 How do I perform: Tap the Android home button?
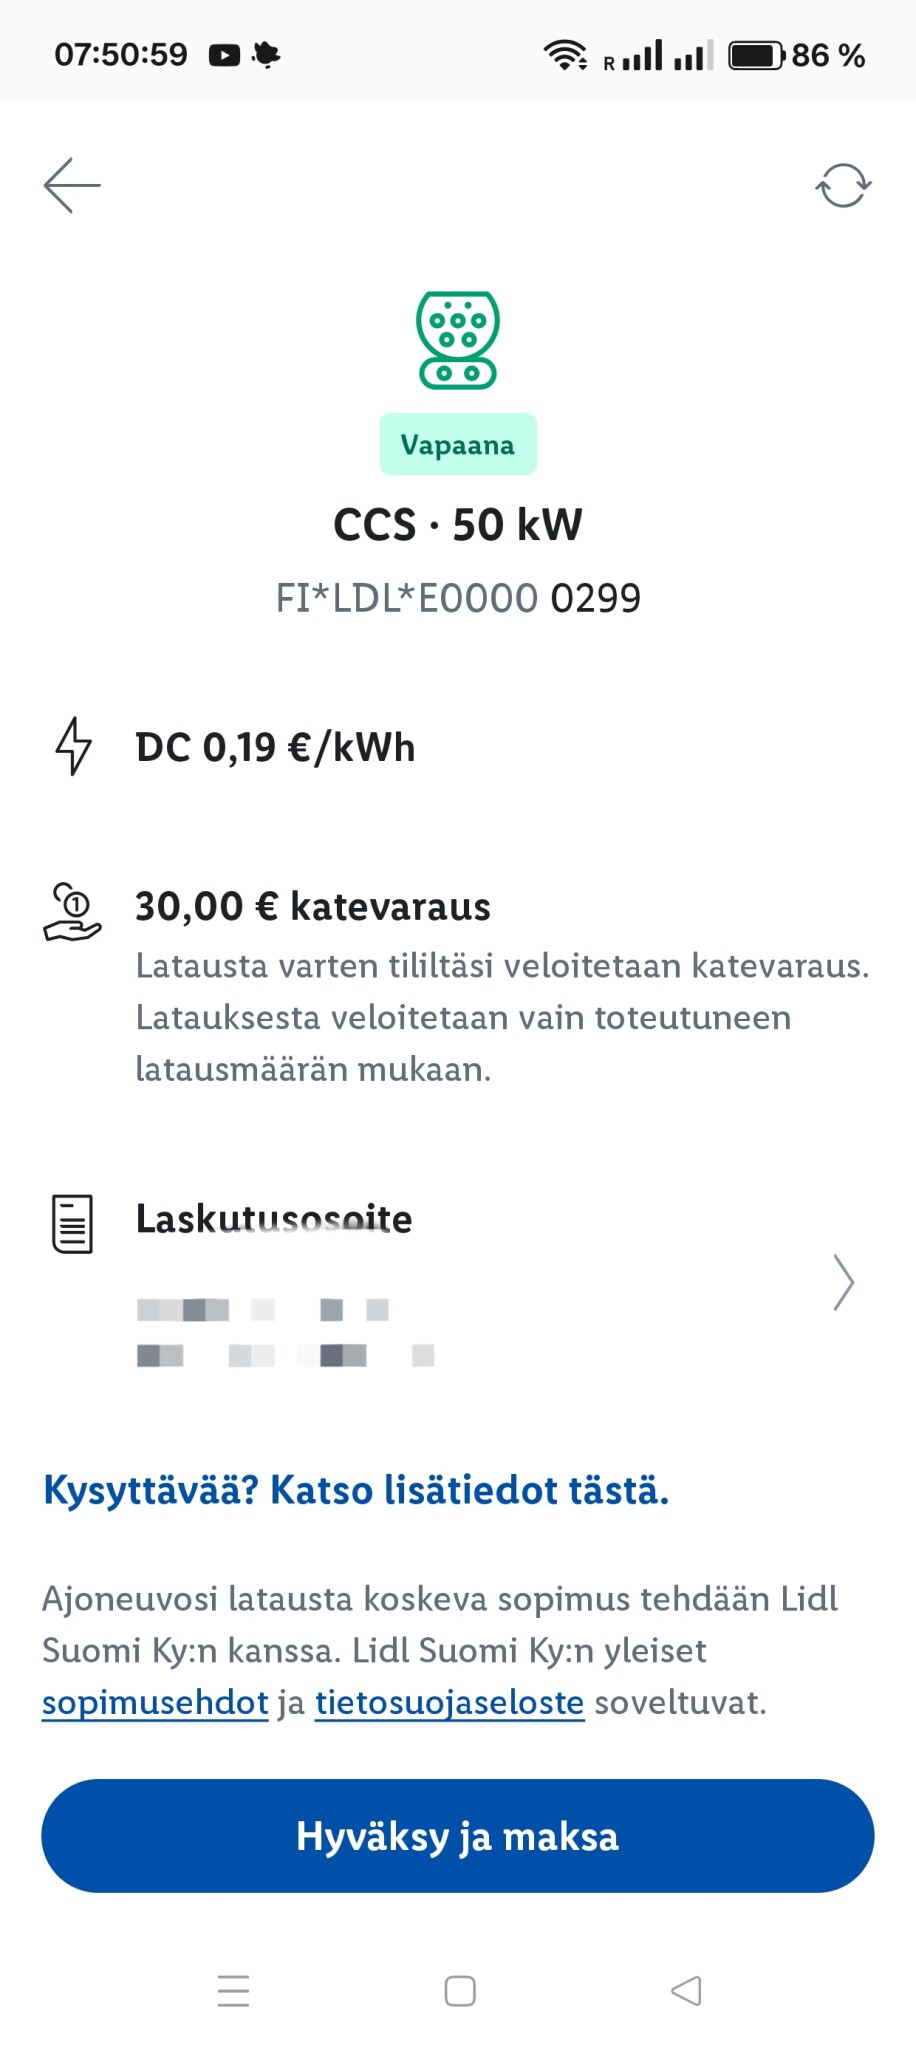[x=459, y=1990]
